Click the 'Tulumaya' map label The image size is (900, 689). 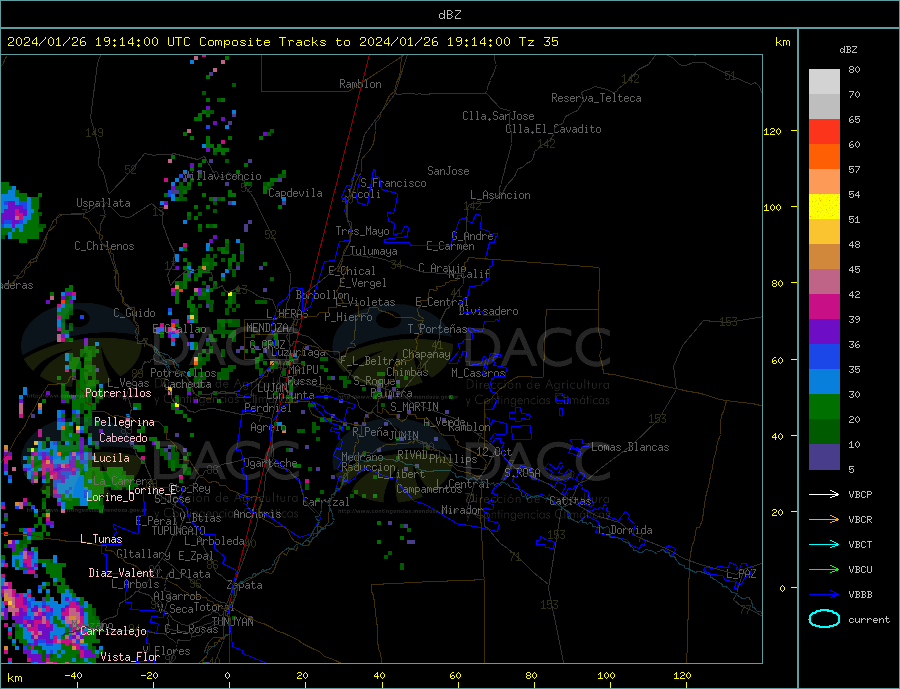(374, 251)
